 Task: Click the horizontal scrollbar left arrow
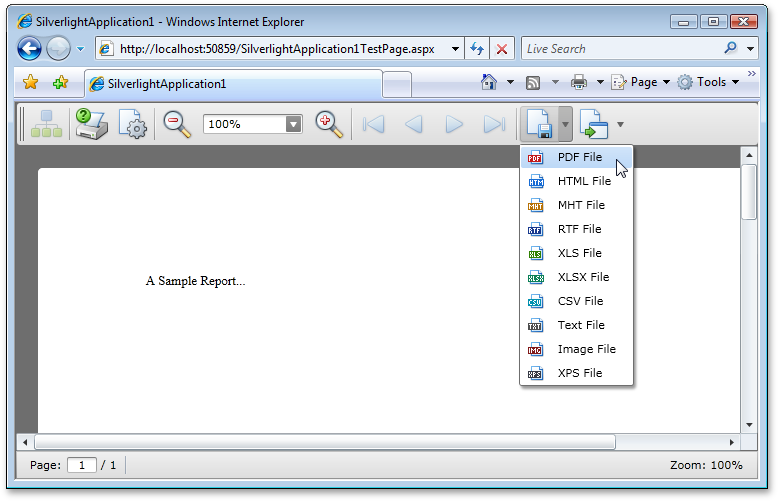coord(25,442)
